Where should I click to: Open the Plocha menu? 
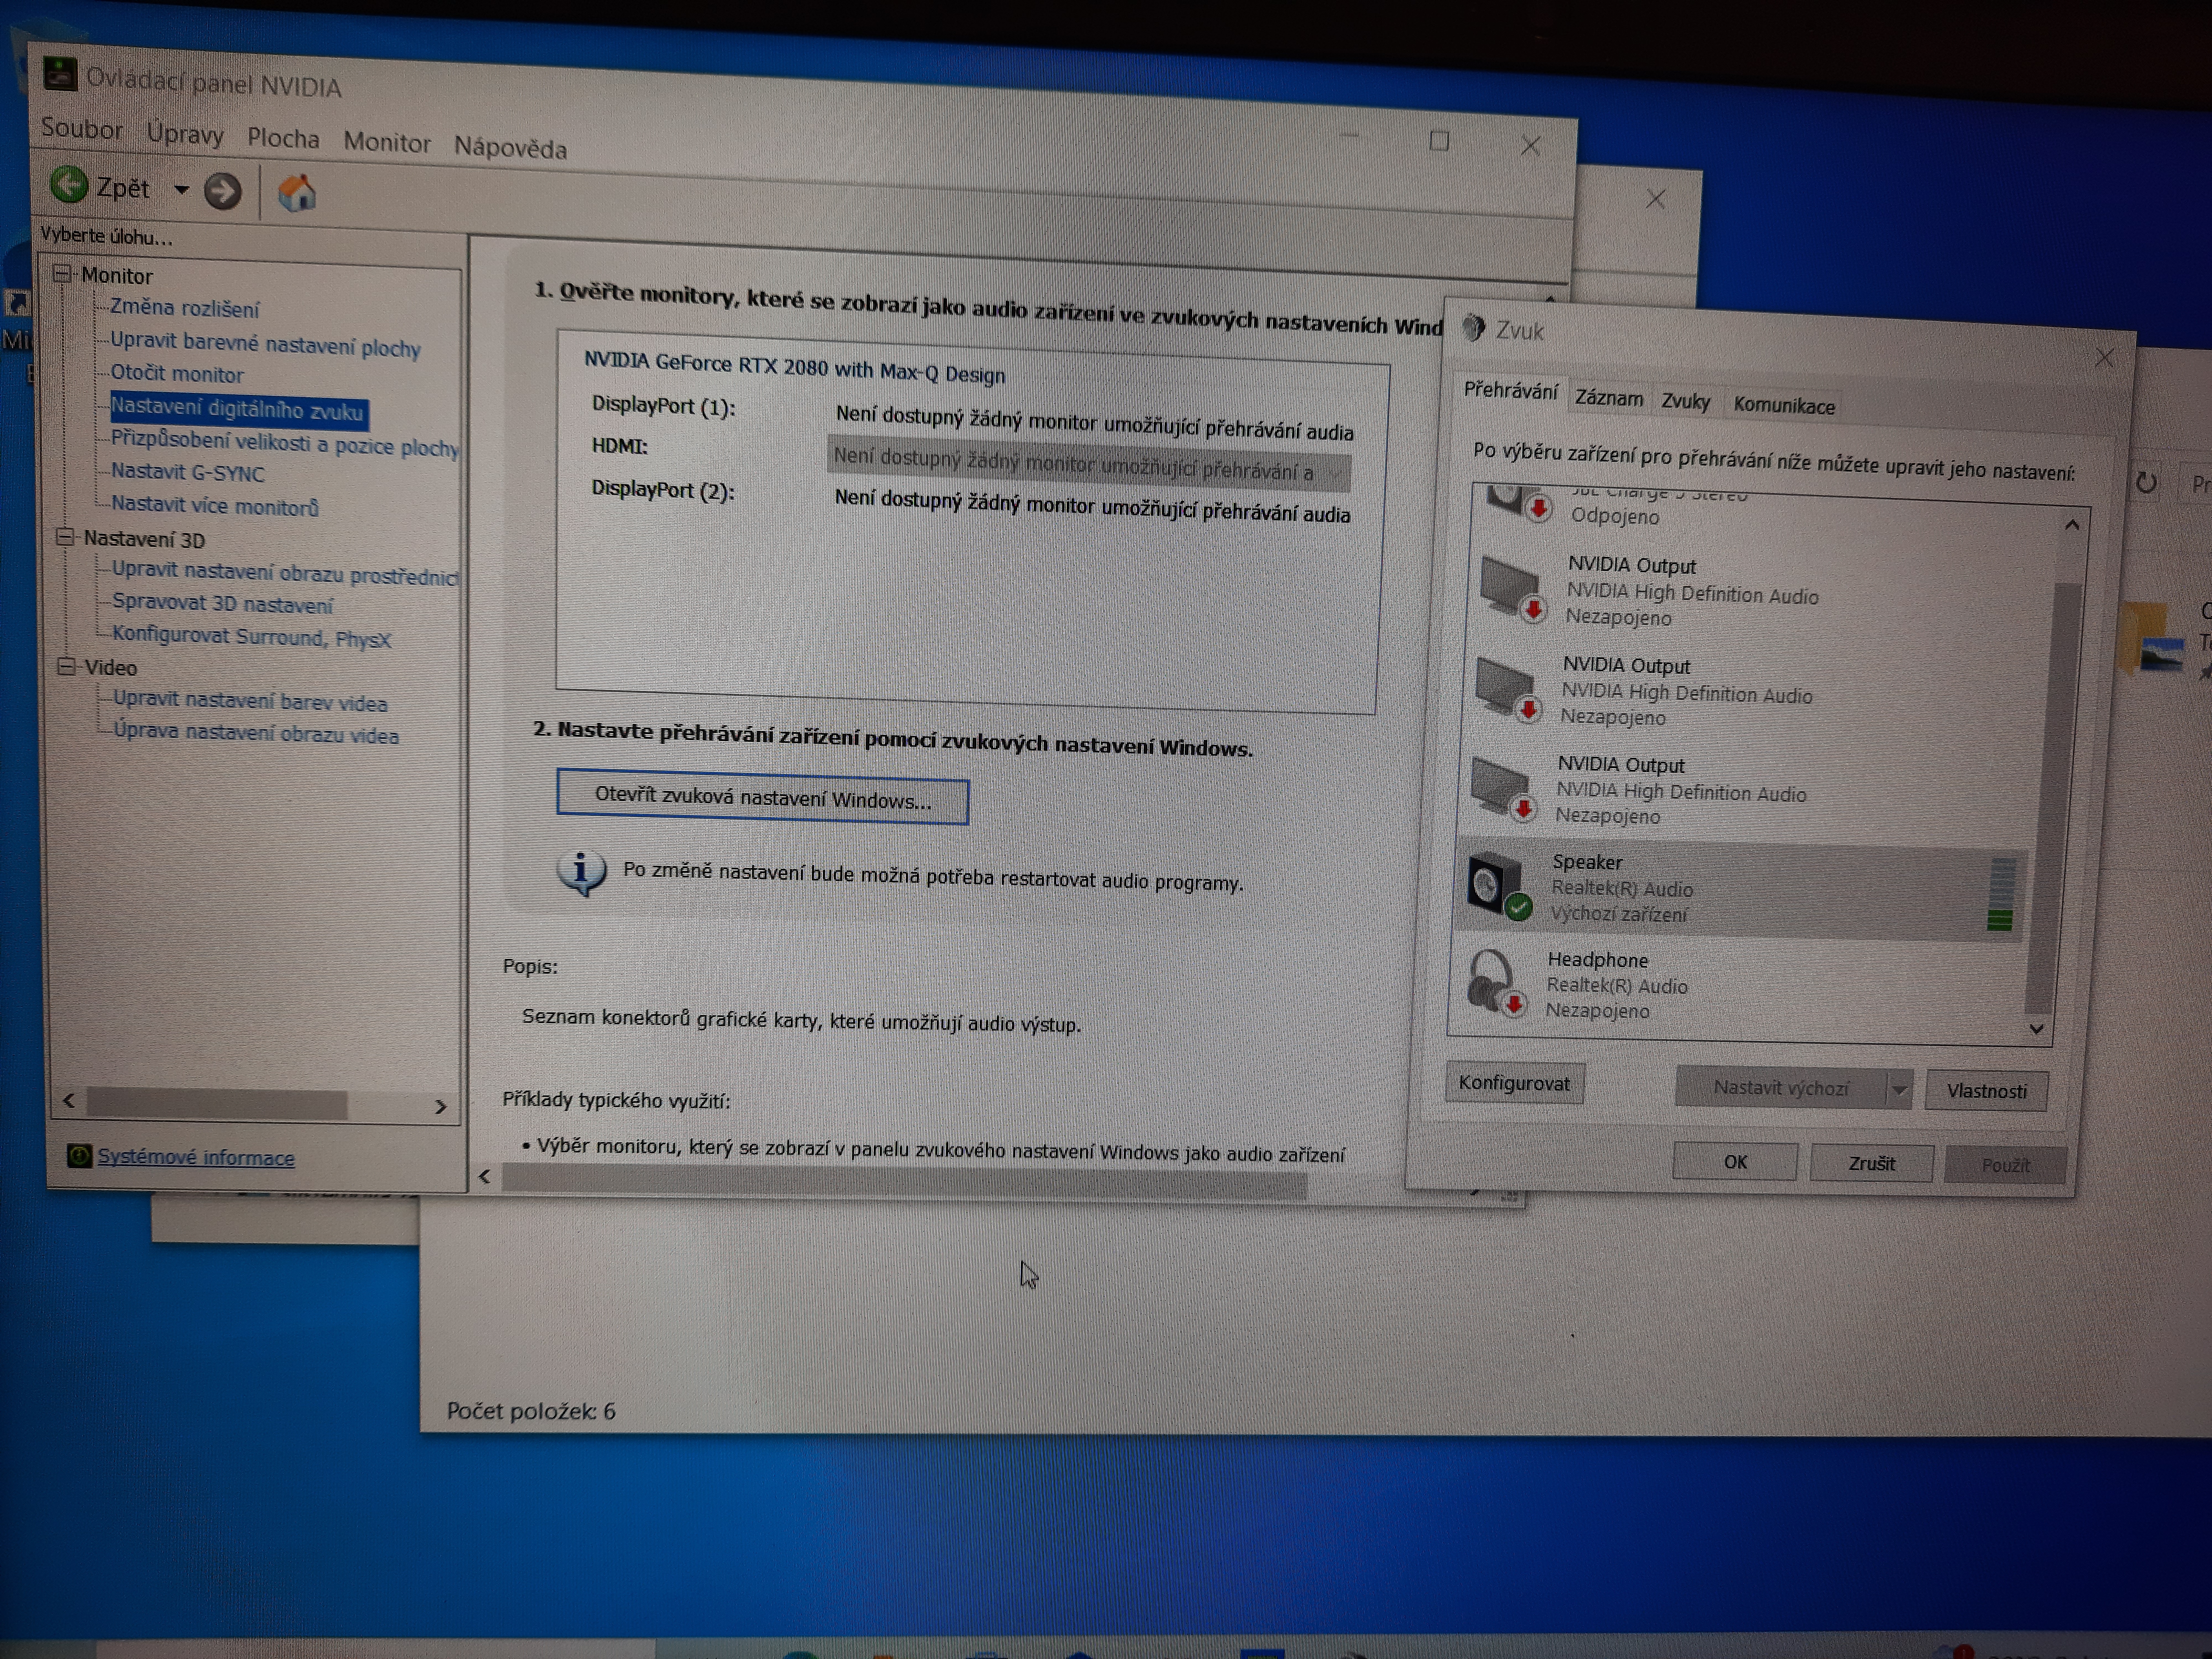[x=283, y=138]
